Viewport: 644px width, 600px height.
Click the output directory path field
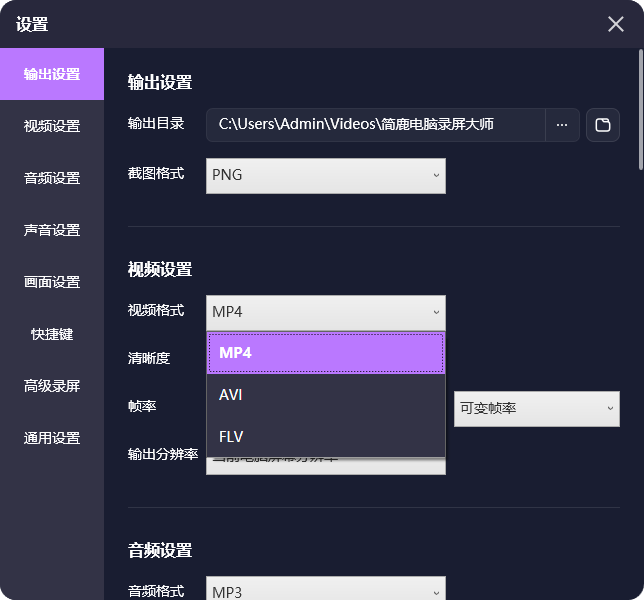pos(375,125)
